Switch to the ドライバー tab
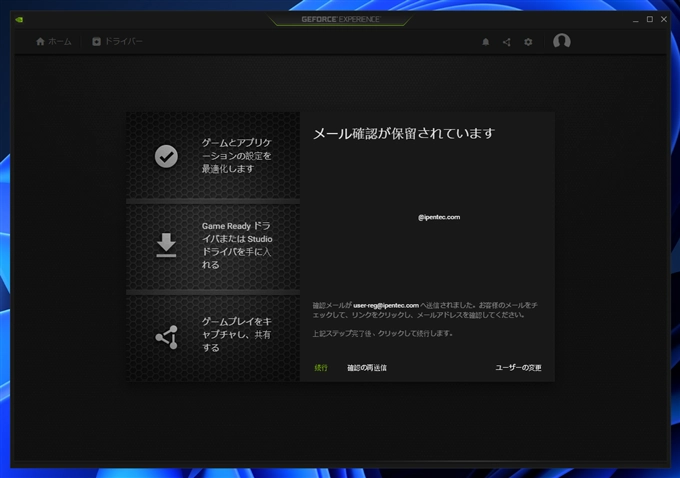This screenshot has width=680, height=478. [118, 42]
